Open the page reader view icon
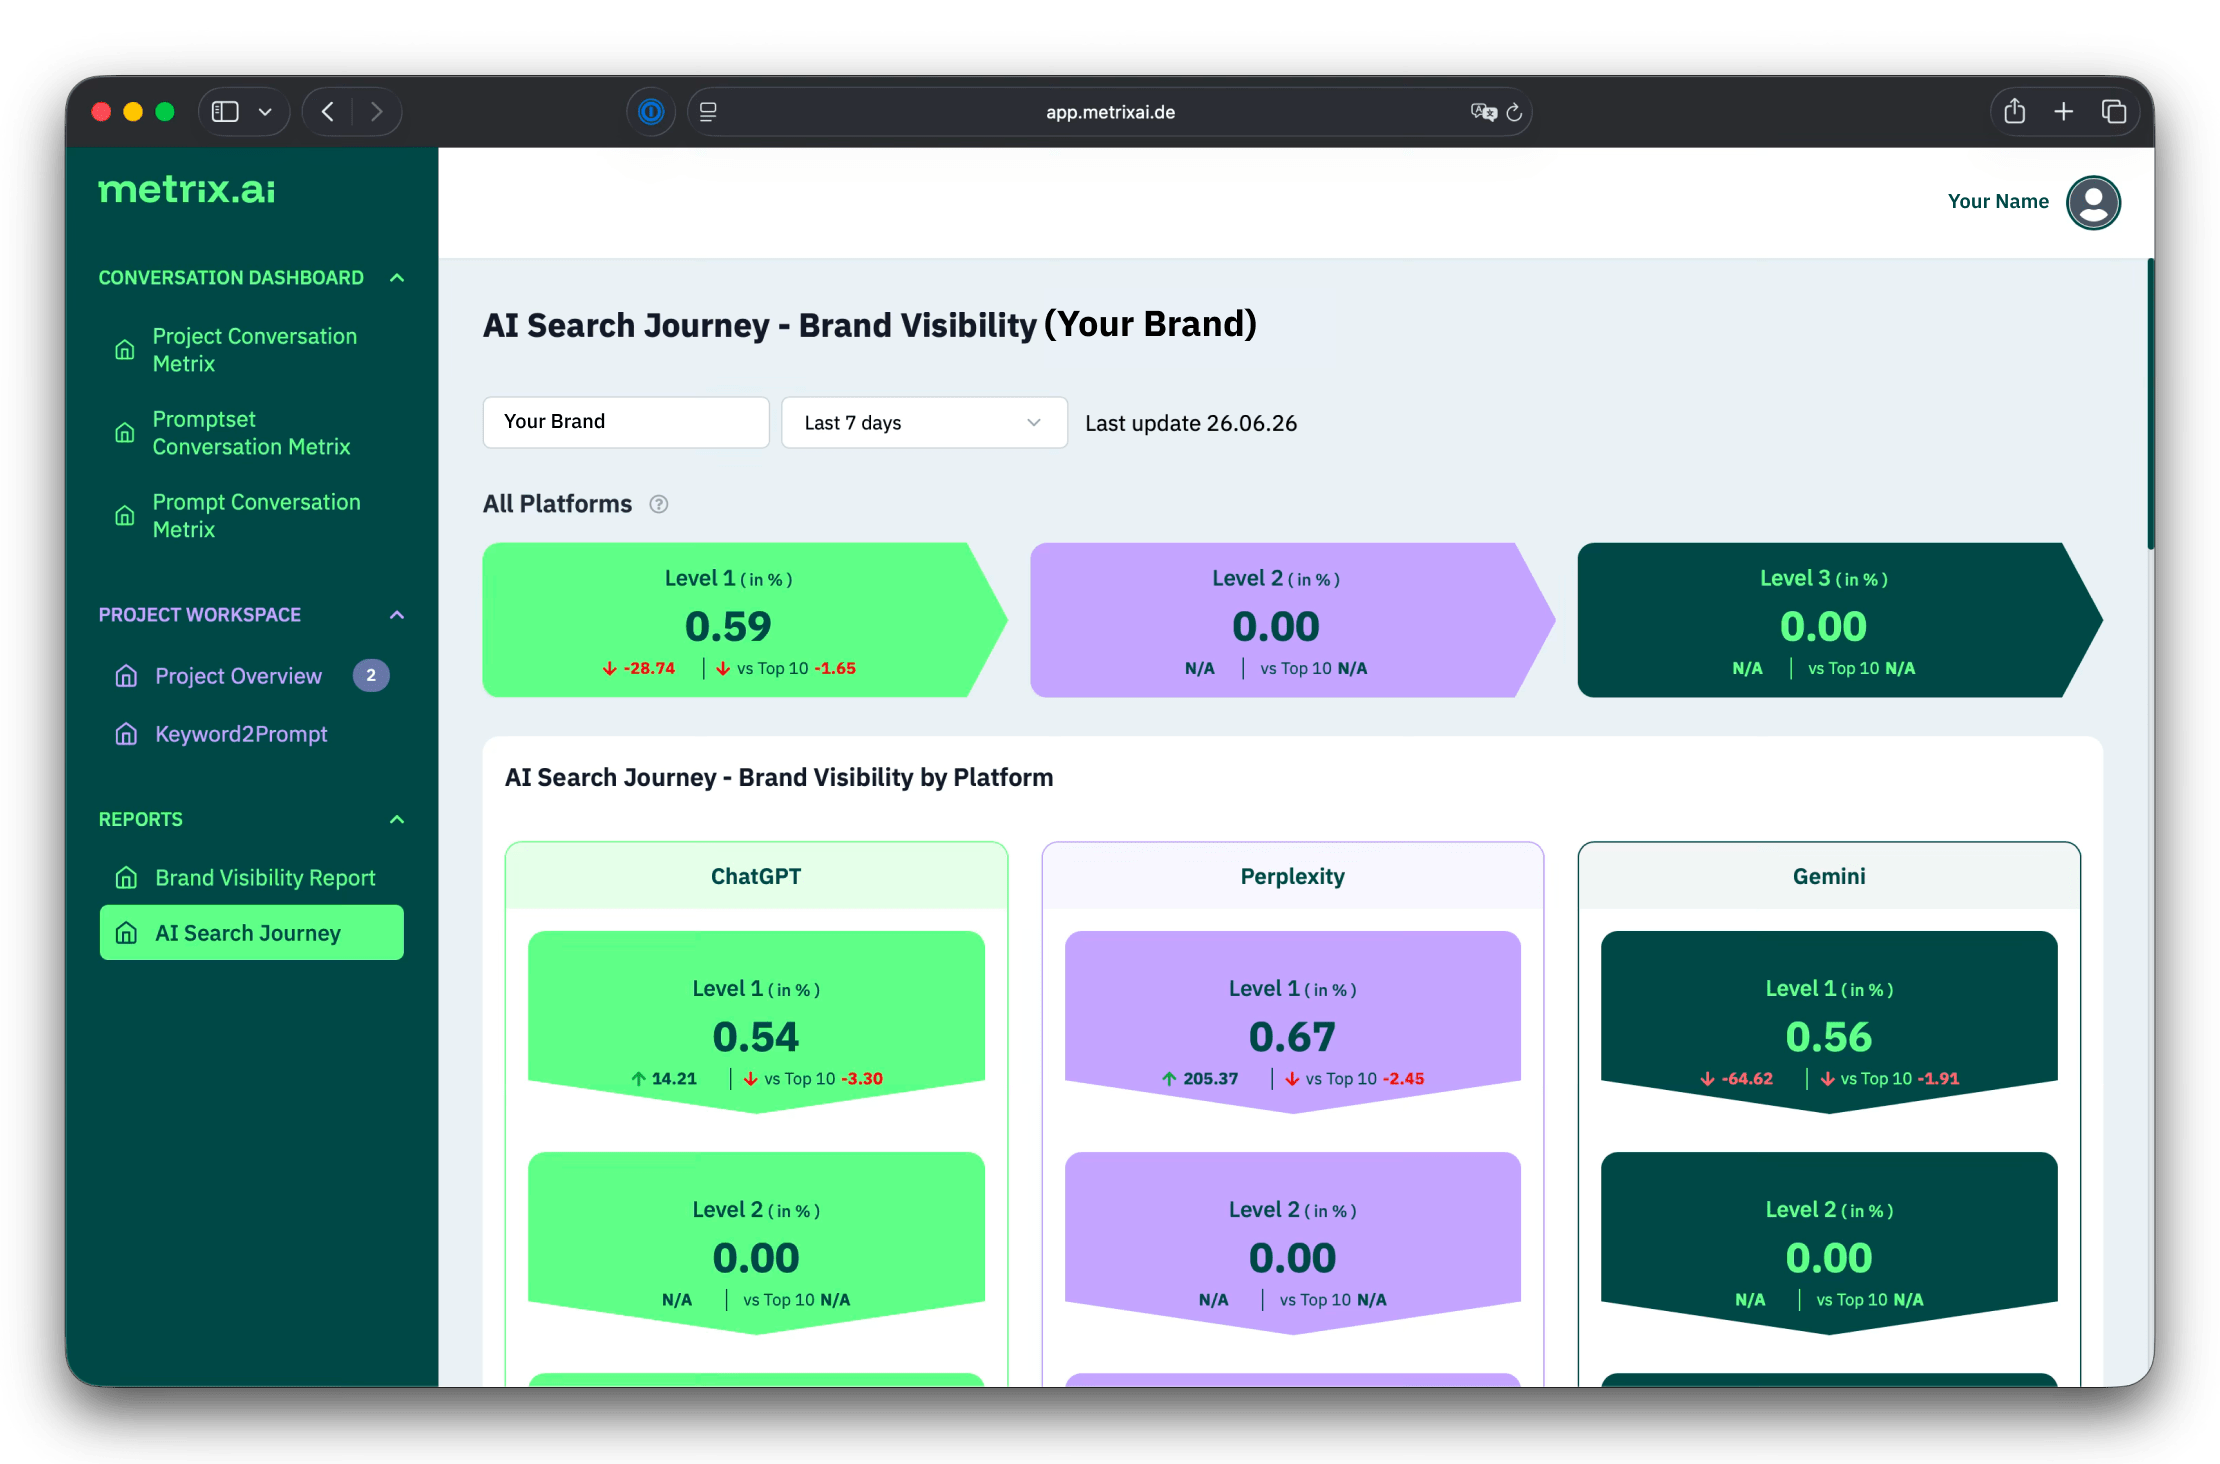2220x1464 pixels. point(708,112)
